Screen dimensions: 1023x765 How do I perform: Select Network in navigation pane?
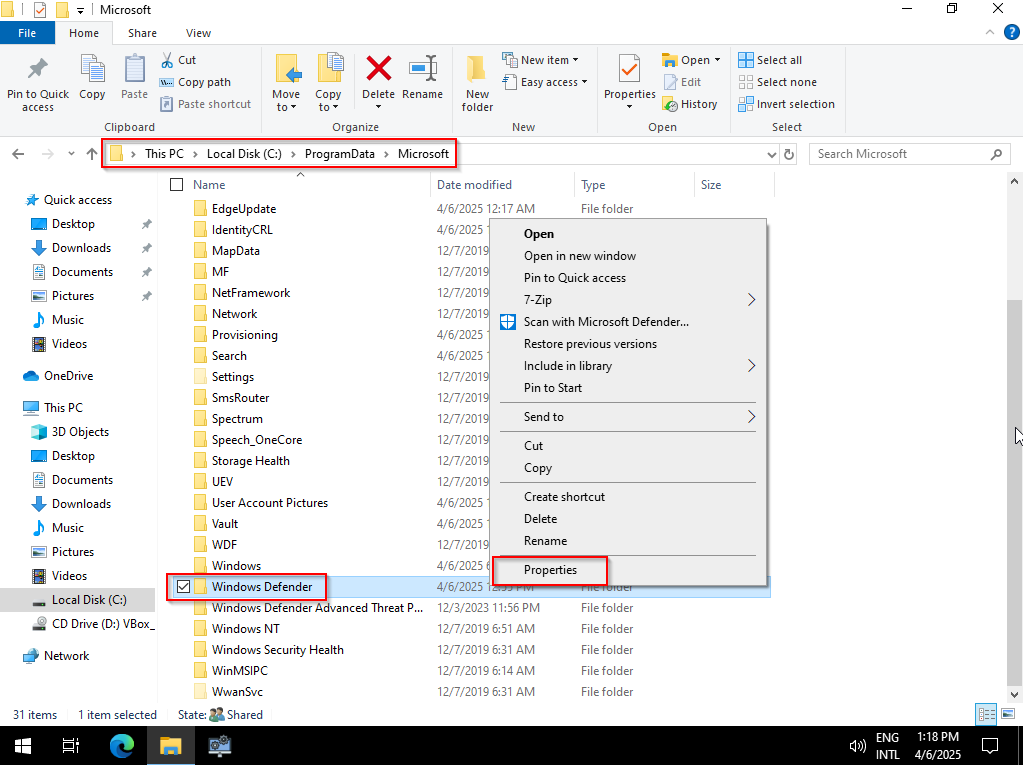point(66,656)
